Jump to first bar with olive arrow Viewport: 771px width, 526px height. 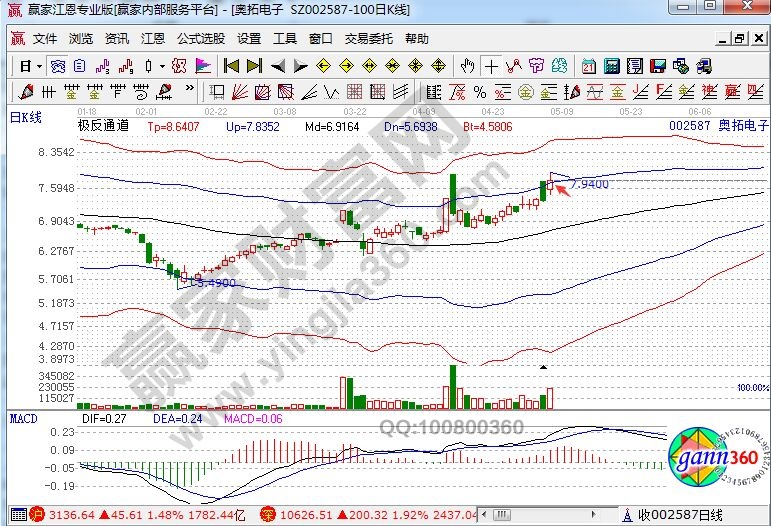tap(231, 66)
